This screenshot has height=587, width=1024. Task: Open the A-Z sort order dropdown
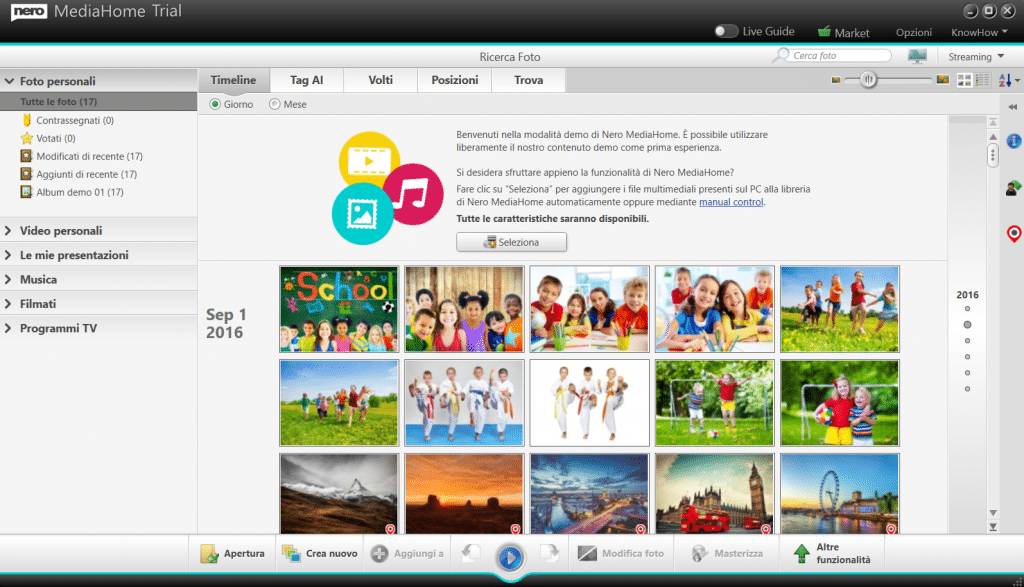click(x=1009, y=80)
